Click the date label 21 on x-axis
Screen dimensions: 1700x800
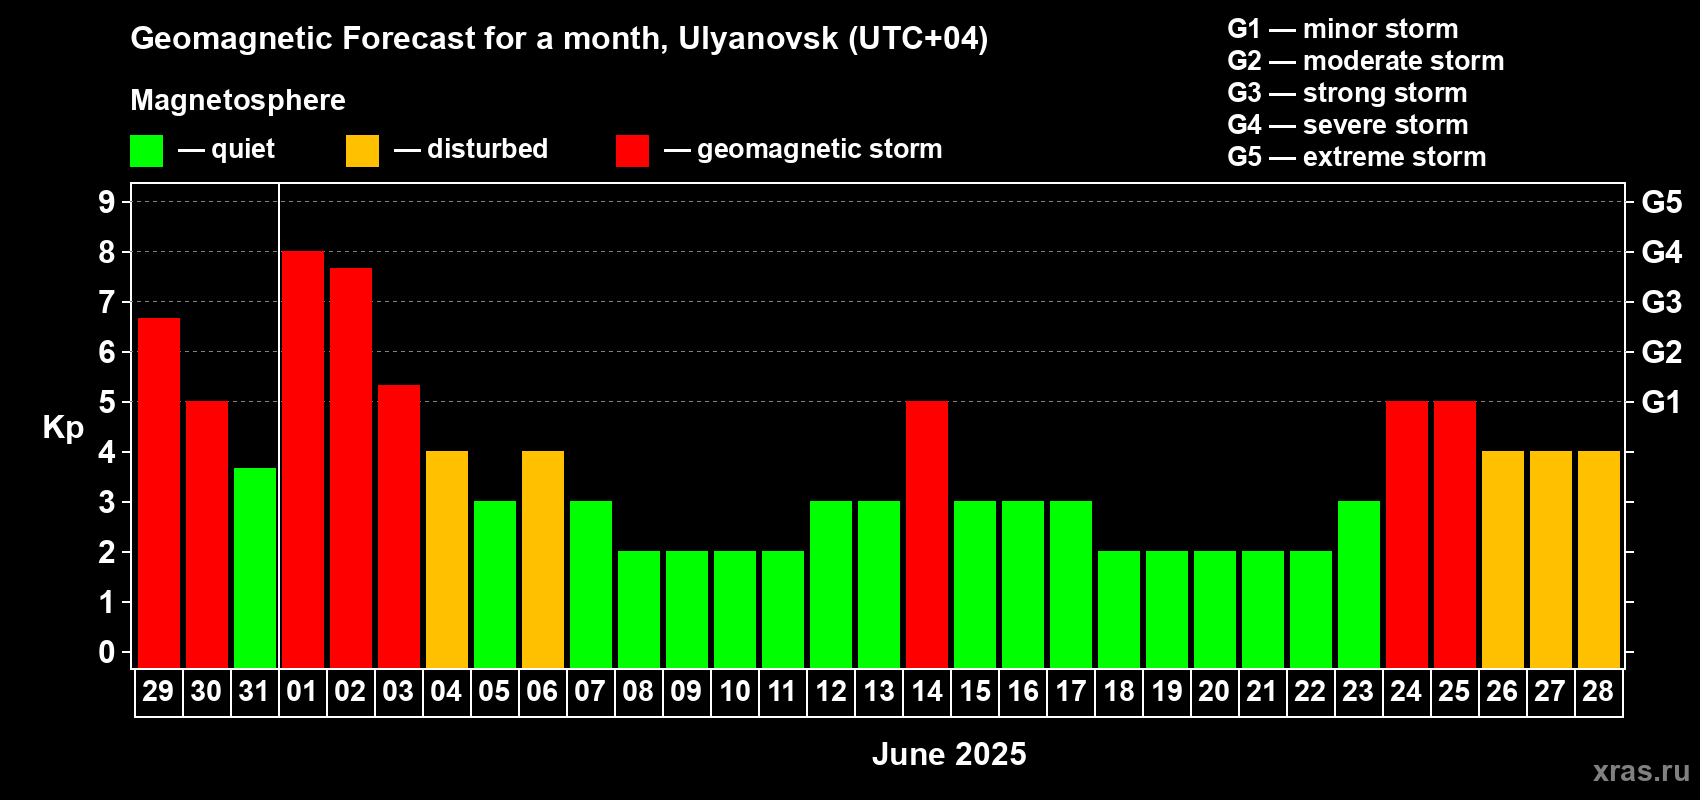click(x=1262, y=692)
